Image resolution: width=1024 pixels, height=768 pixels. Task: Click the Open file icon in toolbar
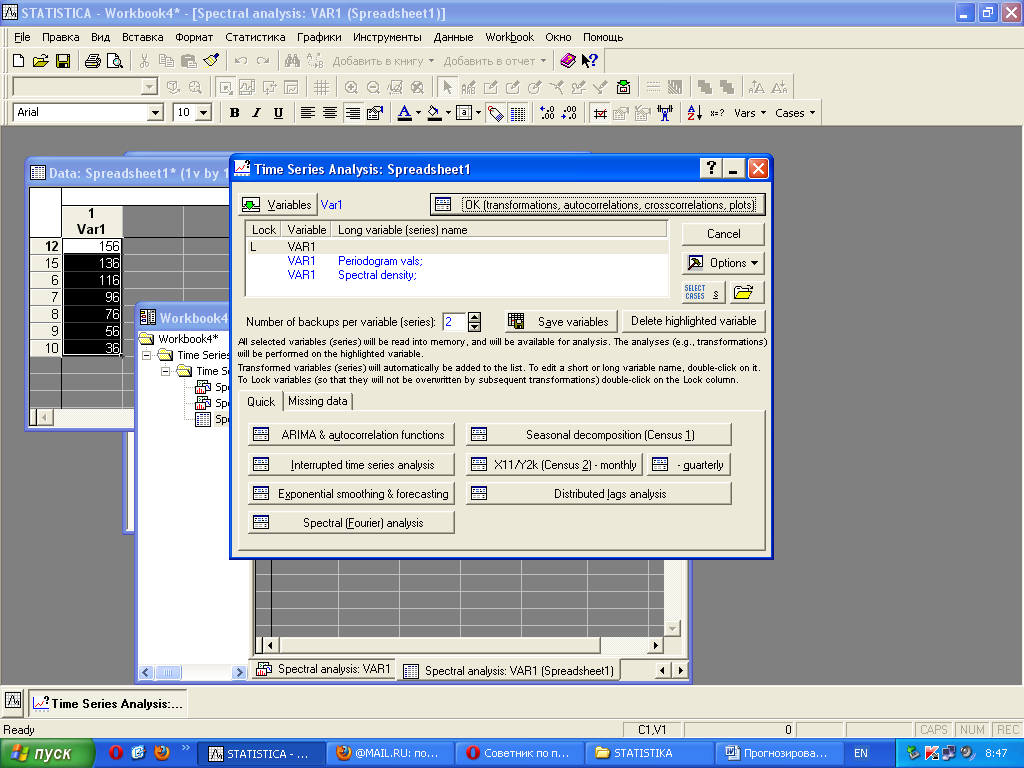(x=40, y=61)
